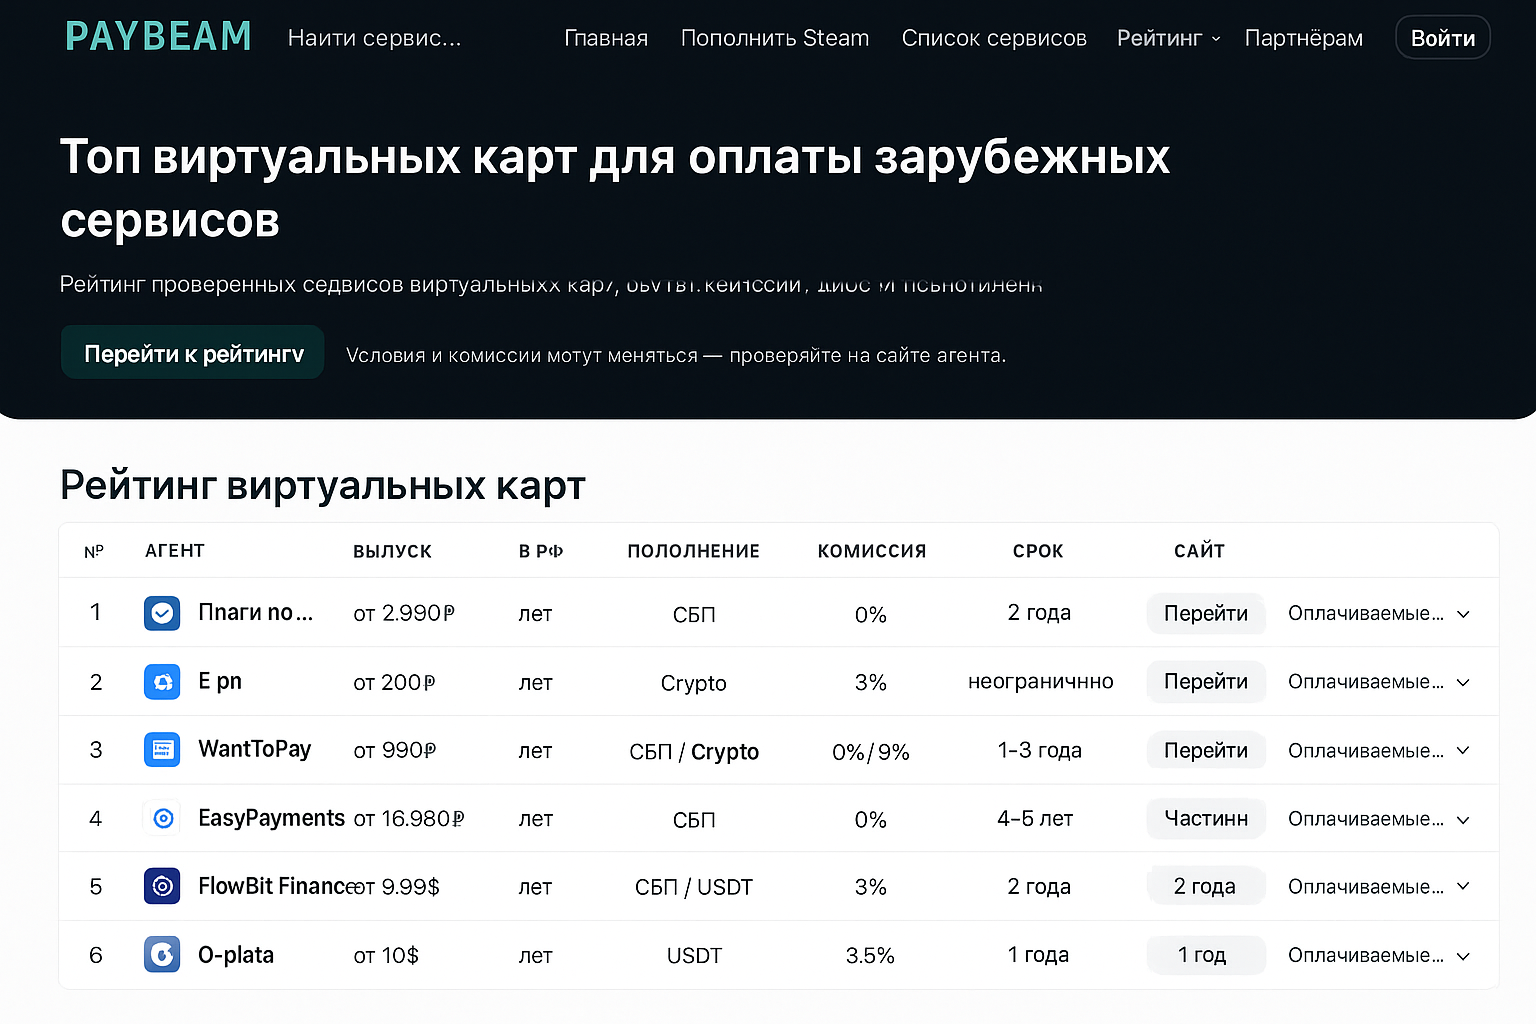
Task: Click the 0%/9% commission cell
Action: coord(871,752)
